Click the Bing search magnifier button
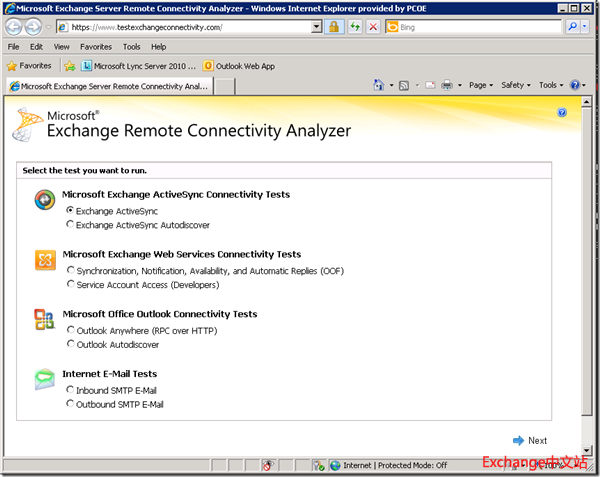The image size is (600, 477). (572, 27)
